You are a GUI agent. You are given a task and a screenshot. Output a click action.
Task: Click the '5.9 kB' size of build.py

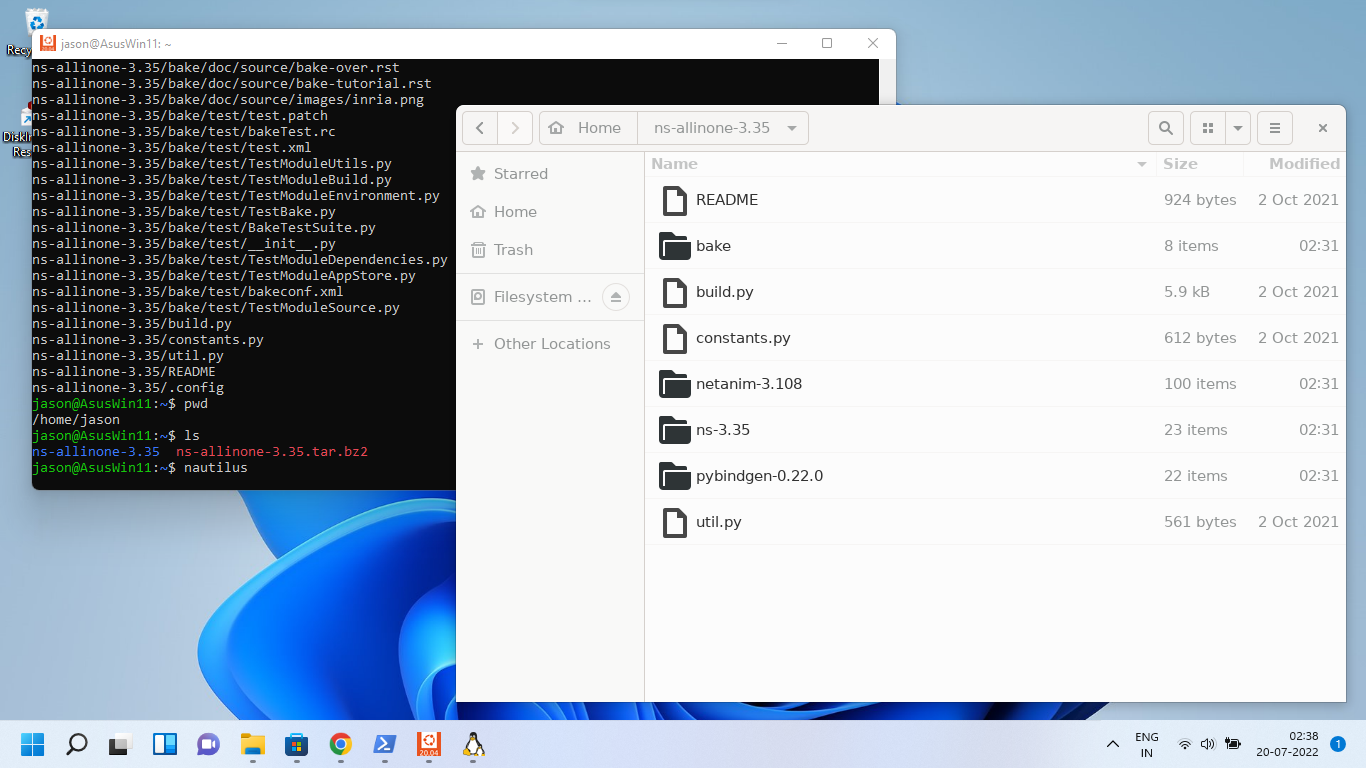[x=1187, y=292]
